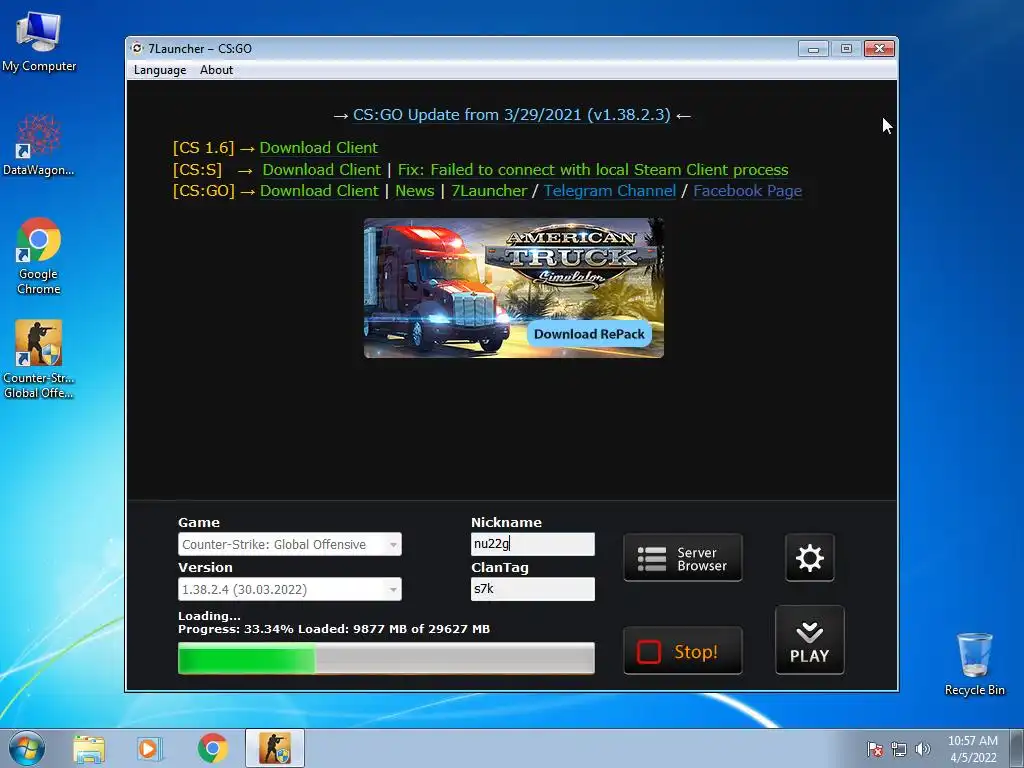Open the 7Launcher link

[489, 191]
